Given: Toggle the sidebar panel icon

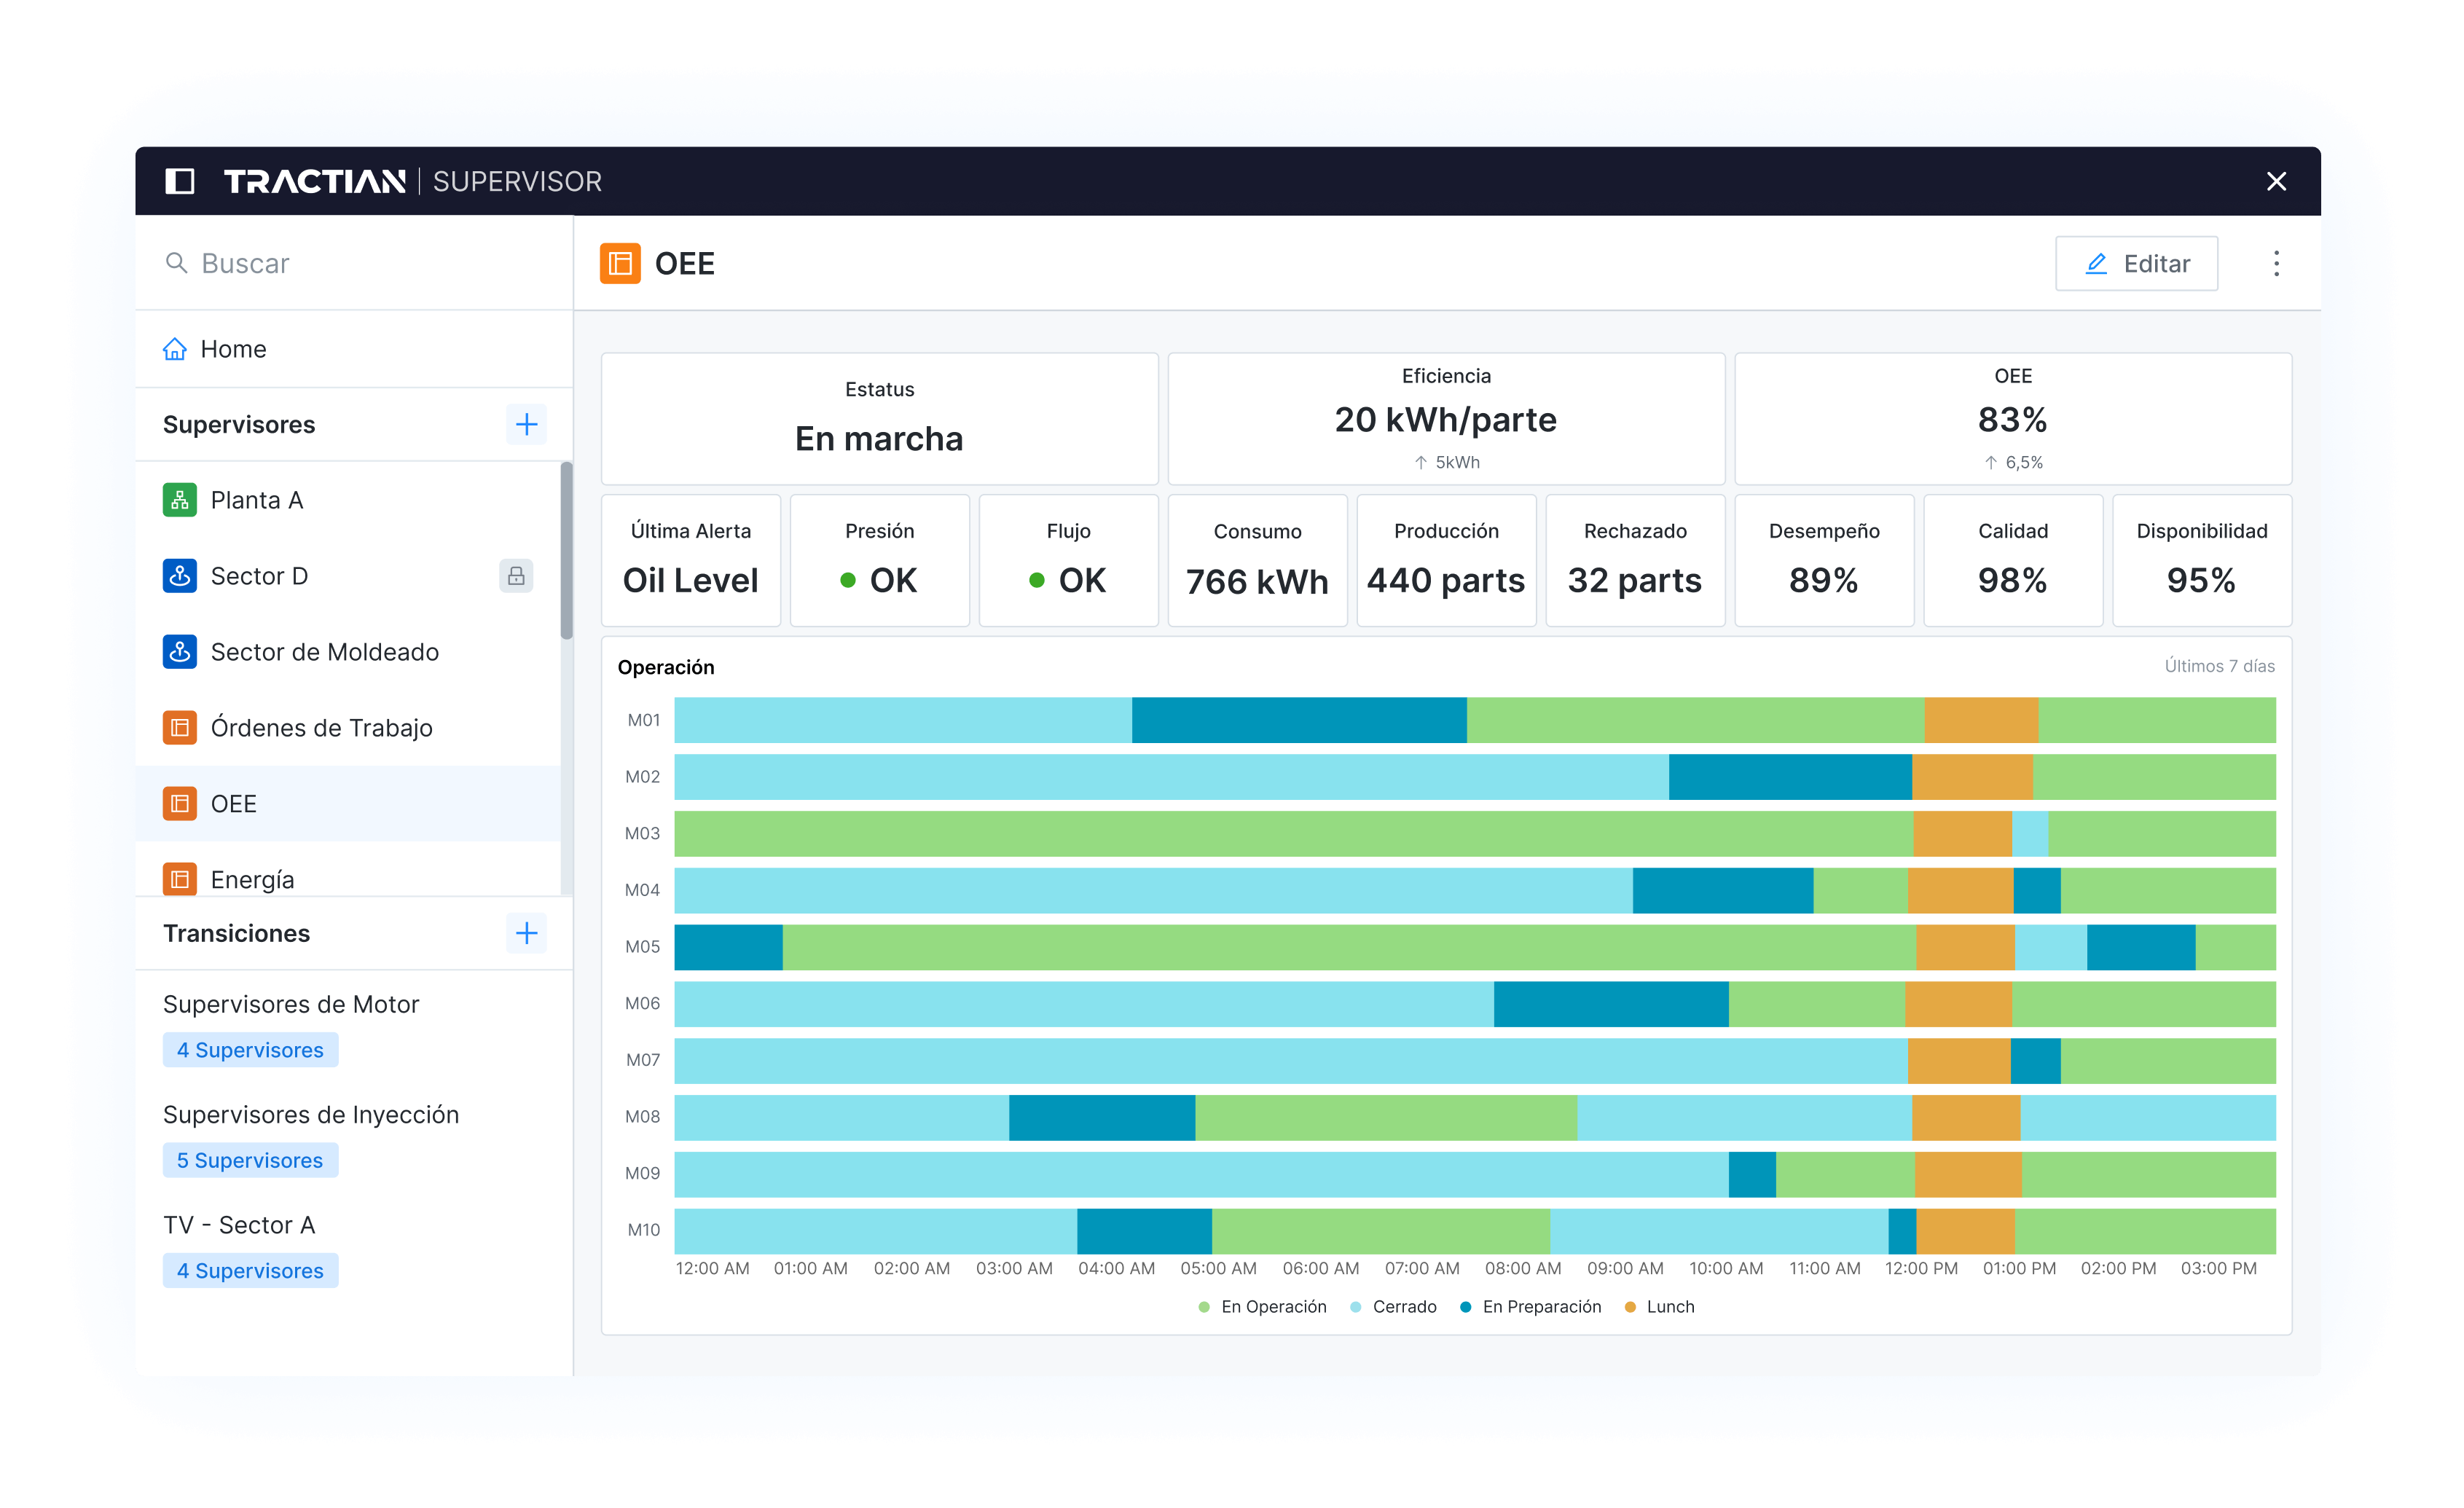Looking at the screenshot, I should point(179,181).
